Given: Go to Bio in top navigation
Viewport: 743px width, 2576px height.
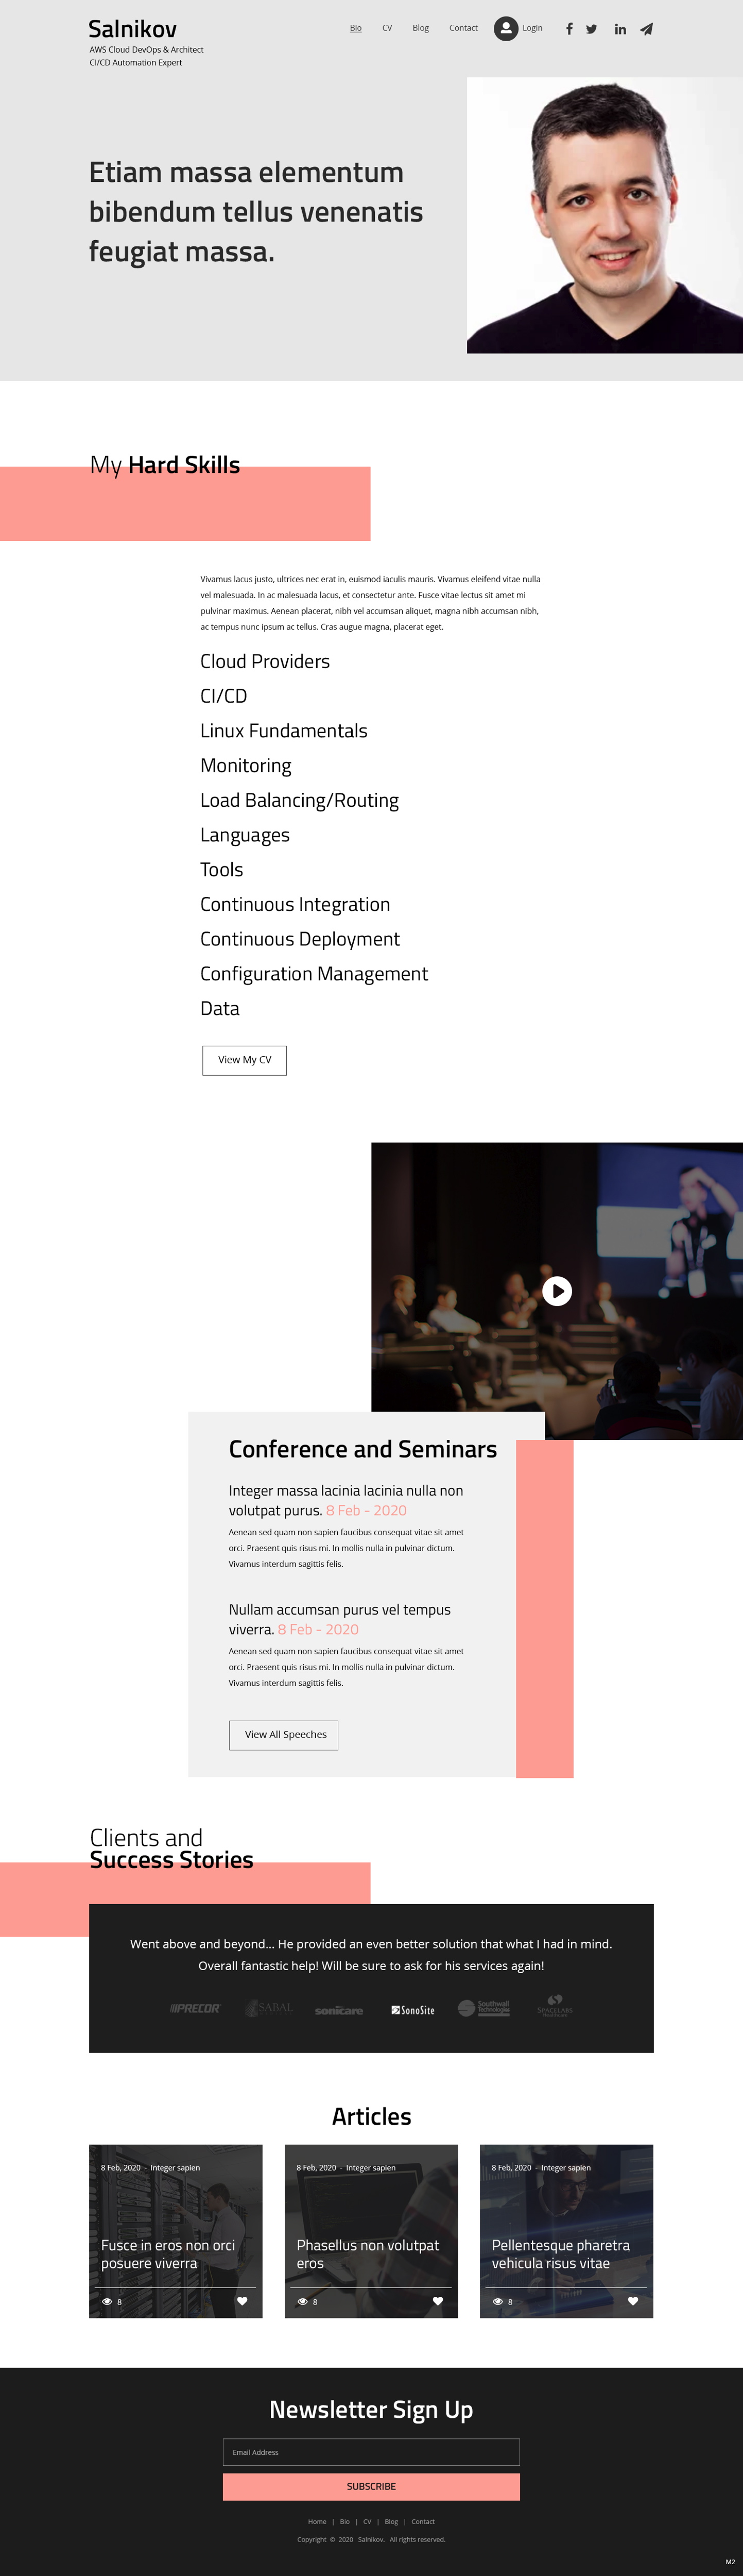Looking at the screenshot, I should [x=356, y=28].
